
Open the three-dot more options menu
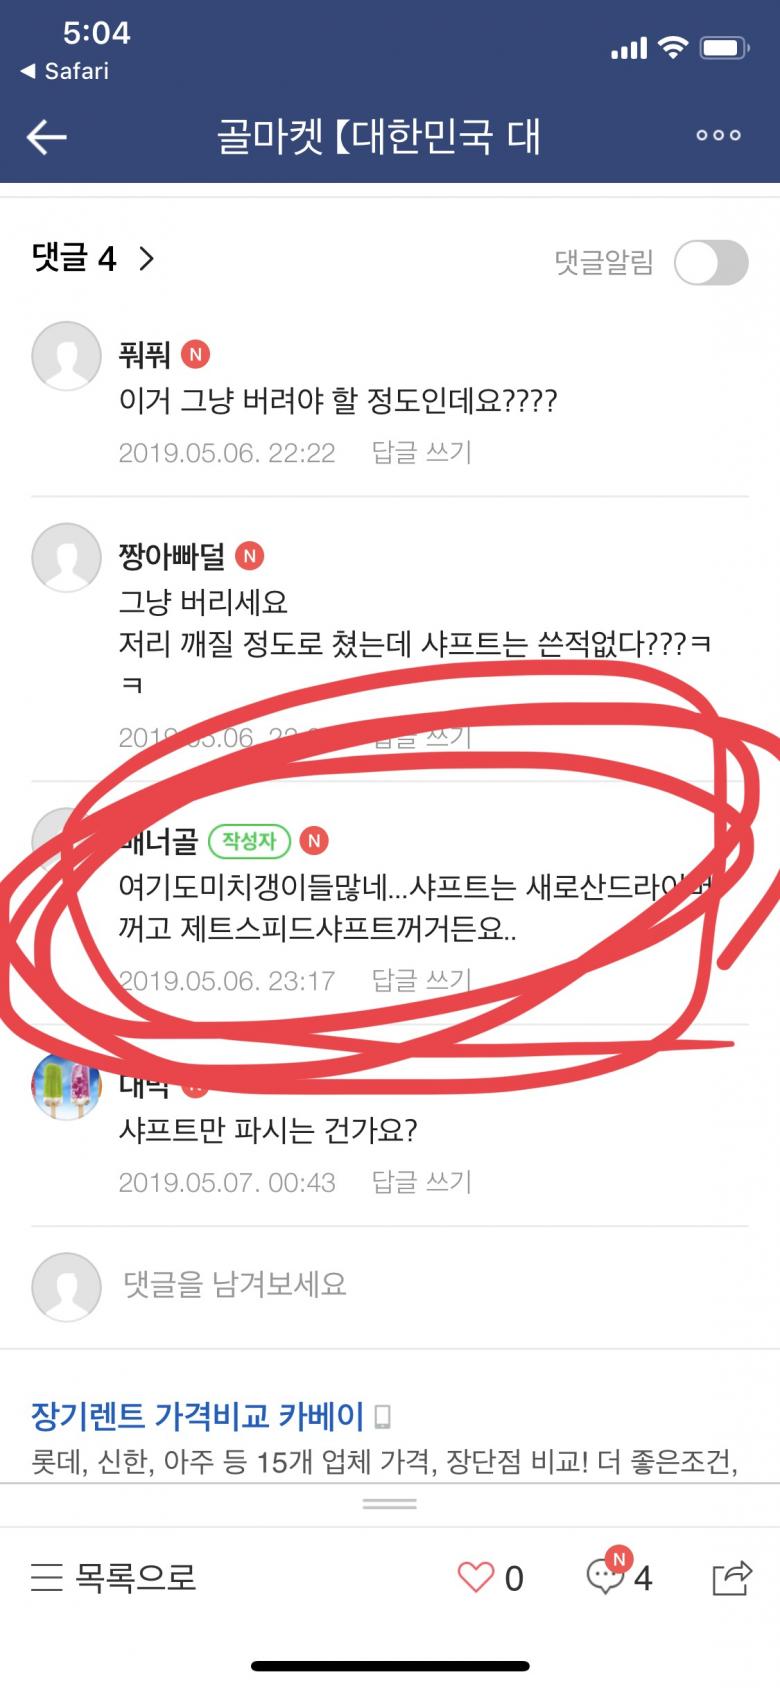718,135
